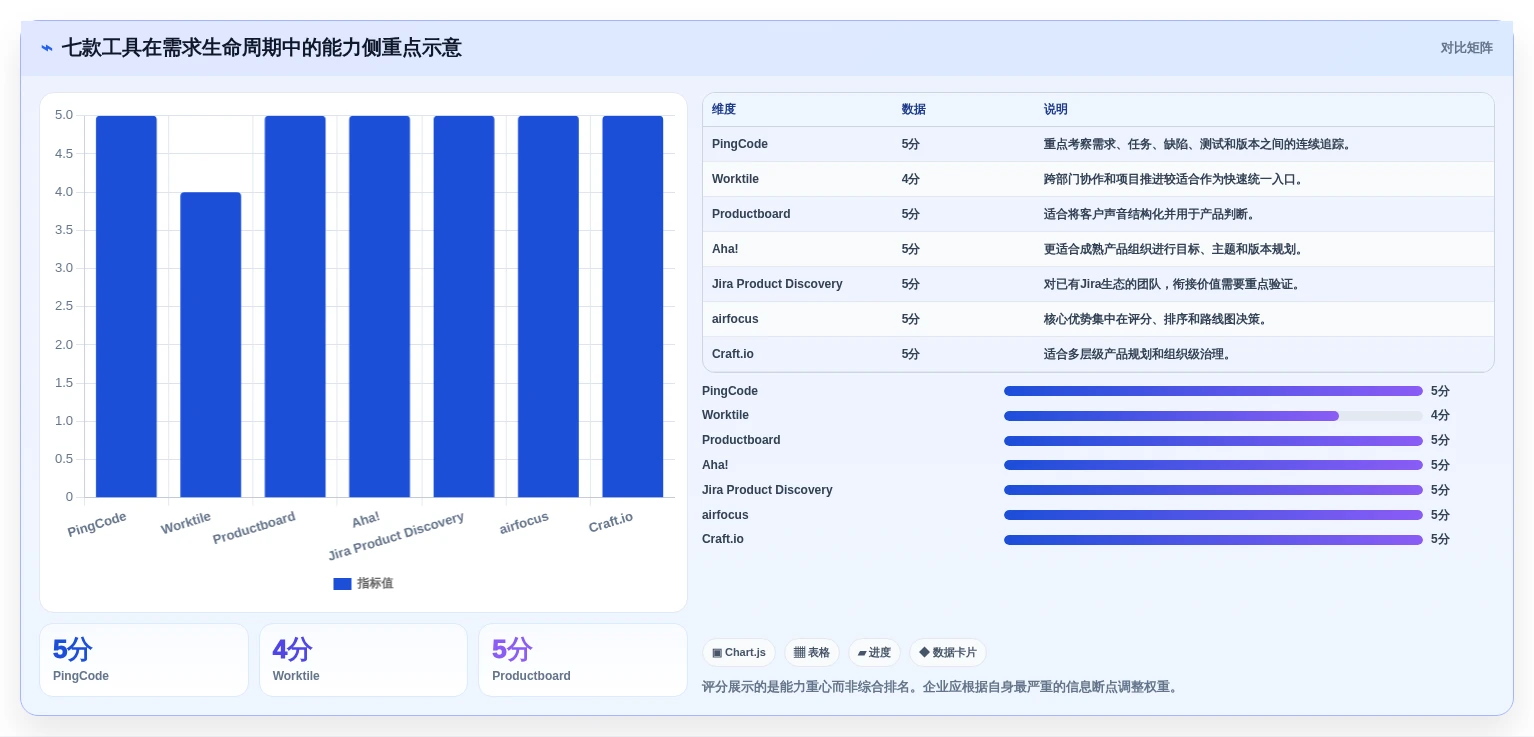
Task: Open the Productboard 5分 data card
Action: 583,660
